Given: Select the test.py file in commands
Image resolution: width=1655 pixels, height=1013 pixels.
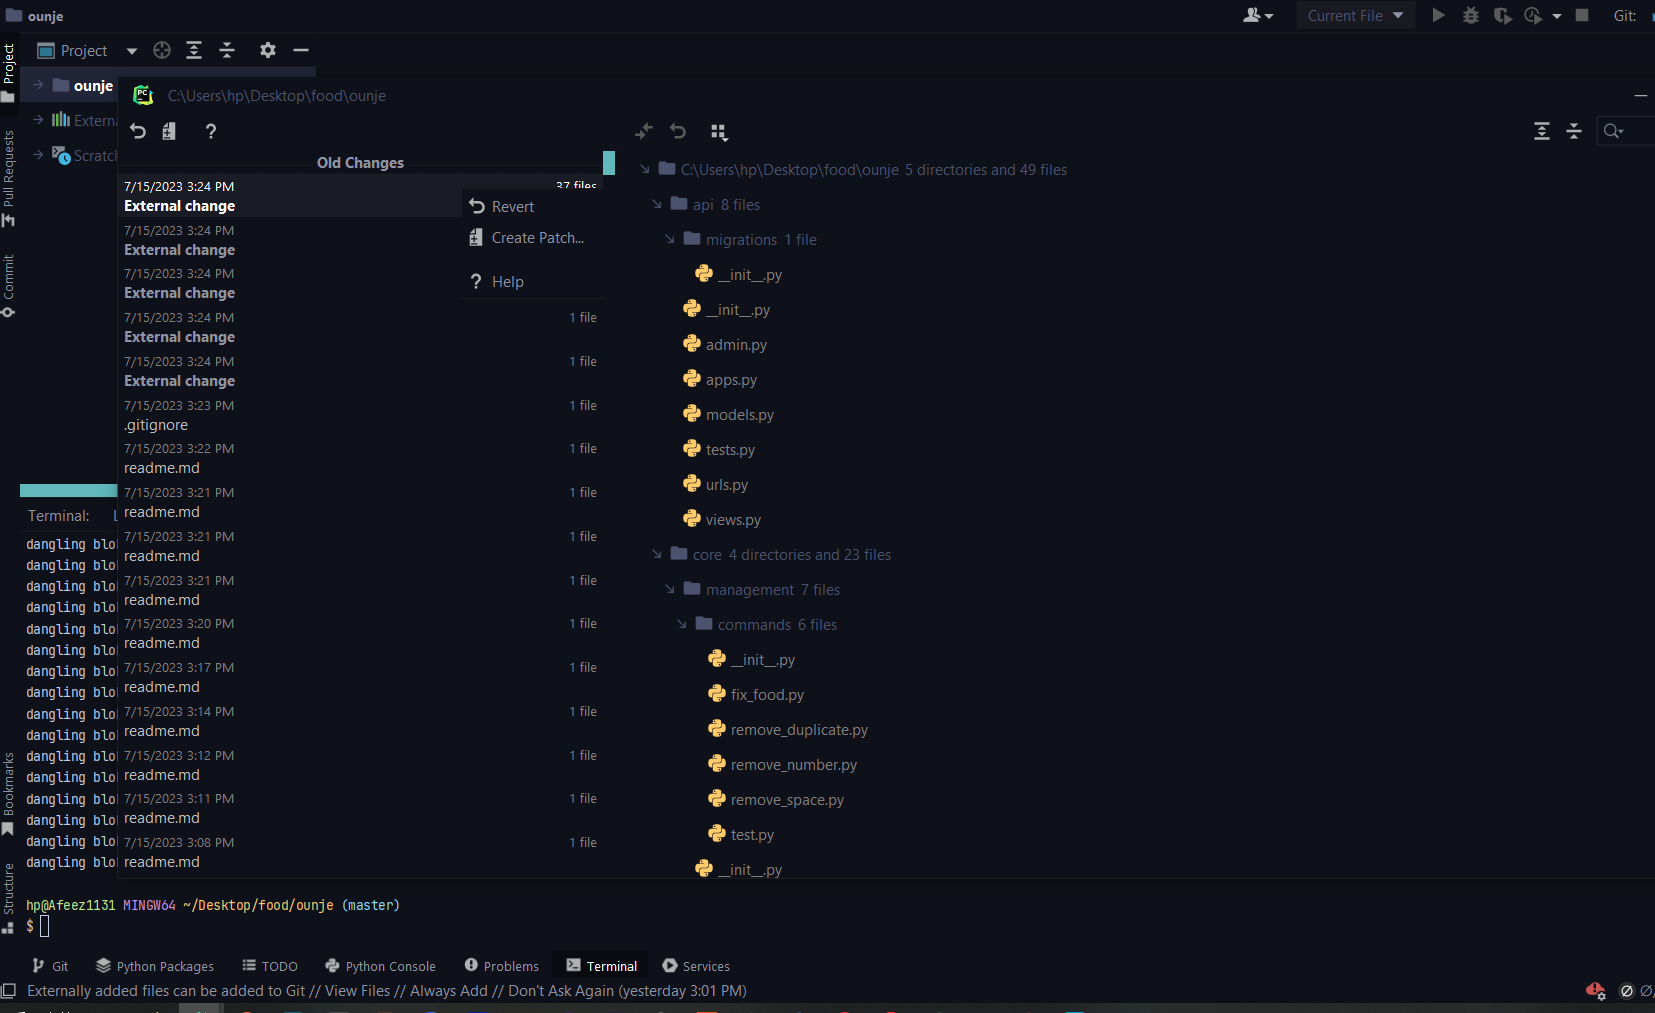Looking at the screenshot, I should 741,834.
